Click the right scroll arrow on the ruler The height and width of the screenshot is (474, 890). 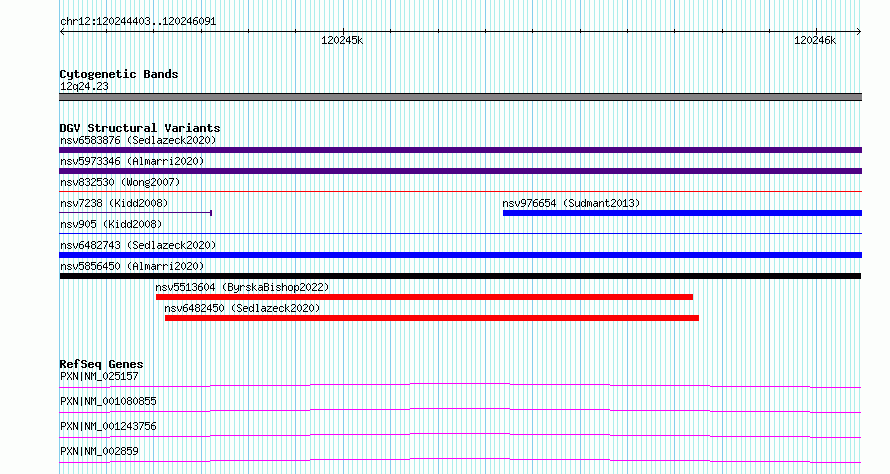click(859, 32)
